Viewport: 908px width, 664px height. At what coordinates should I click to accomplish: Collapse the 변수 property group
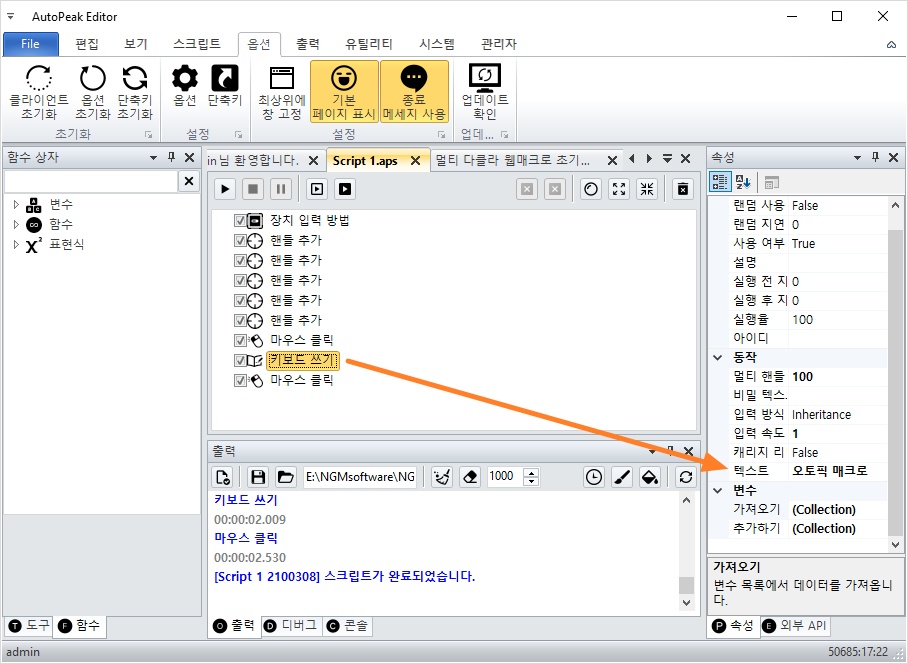pos(717,491)
